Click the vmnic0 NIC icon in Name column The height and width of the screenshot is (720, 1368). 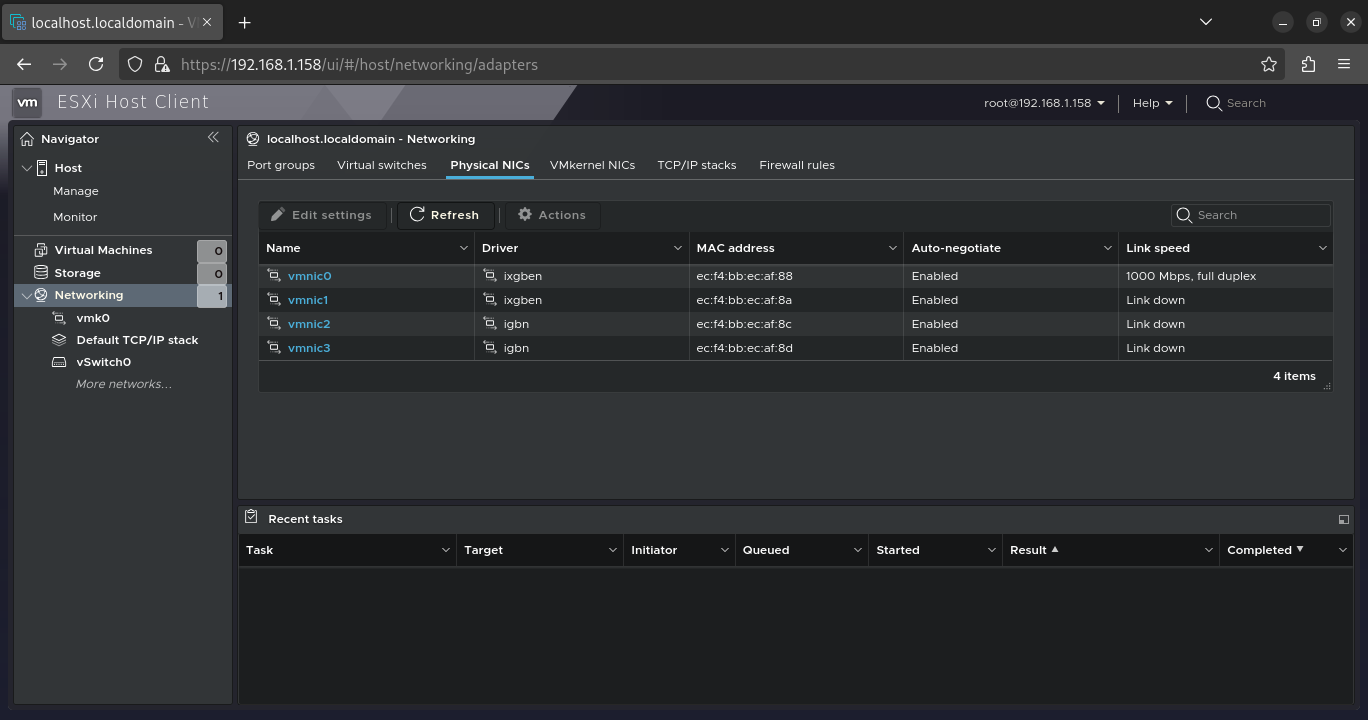[x=274, y=276]
